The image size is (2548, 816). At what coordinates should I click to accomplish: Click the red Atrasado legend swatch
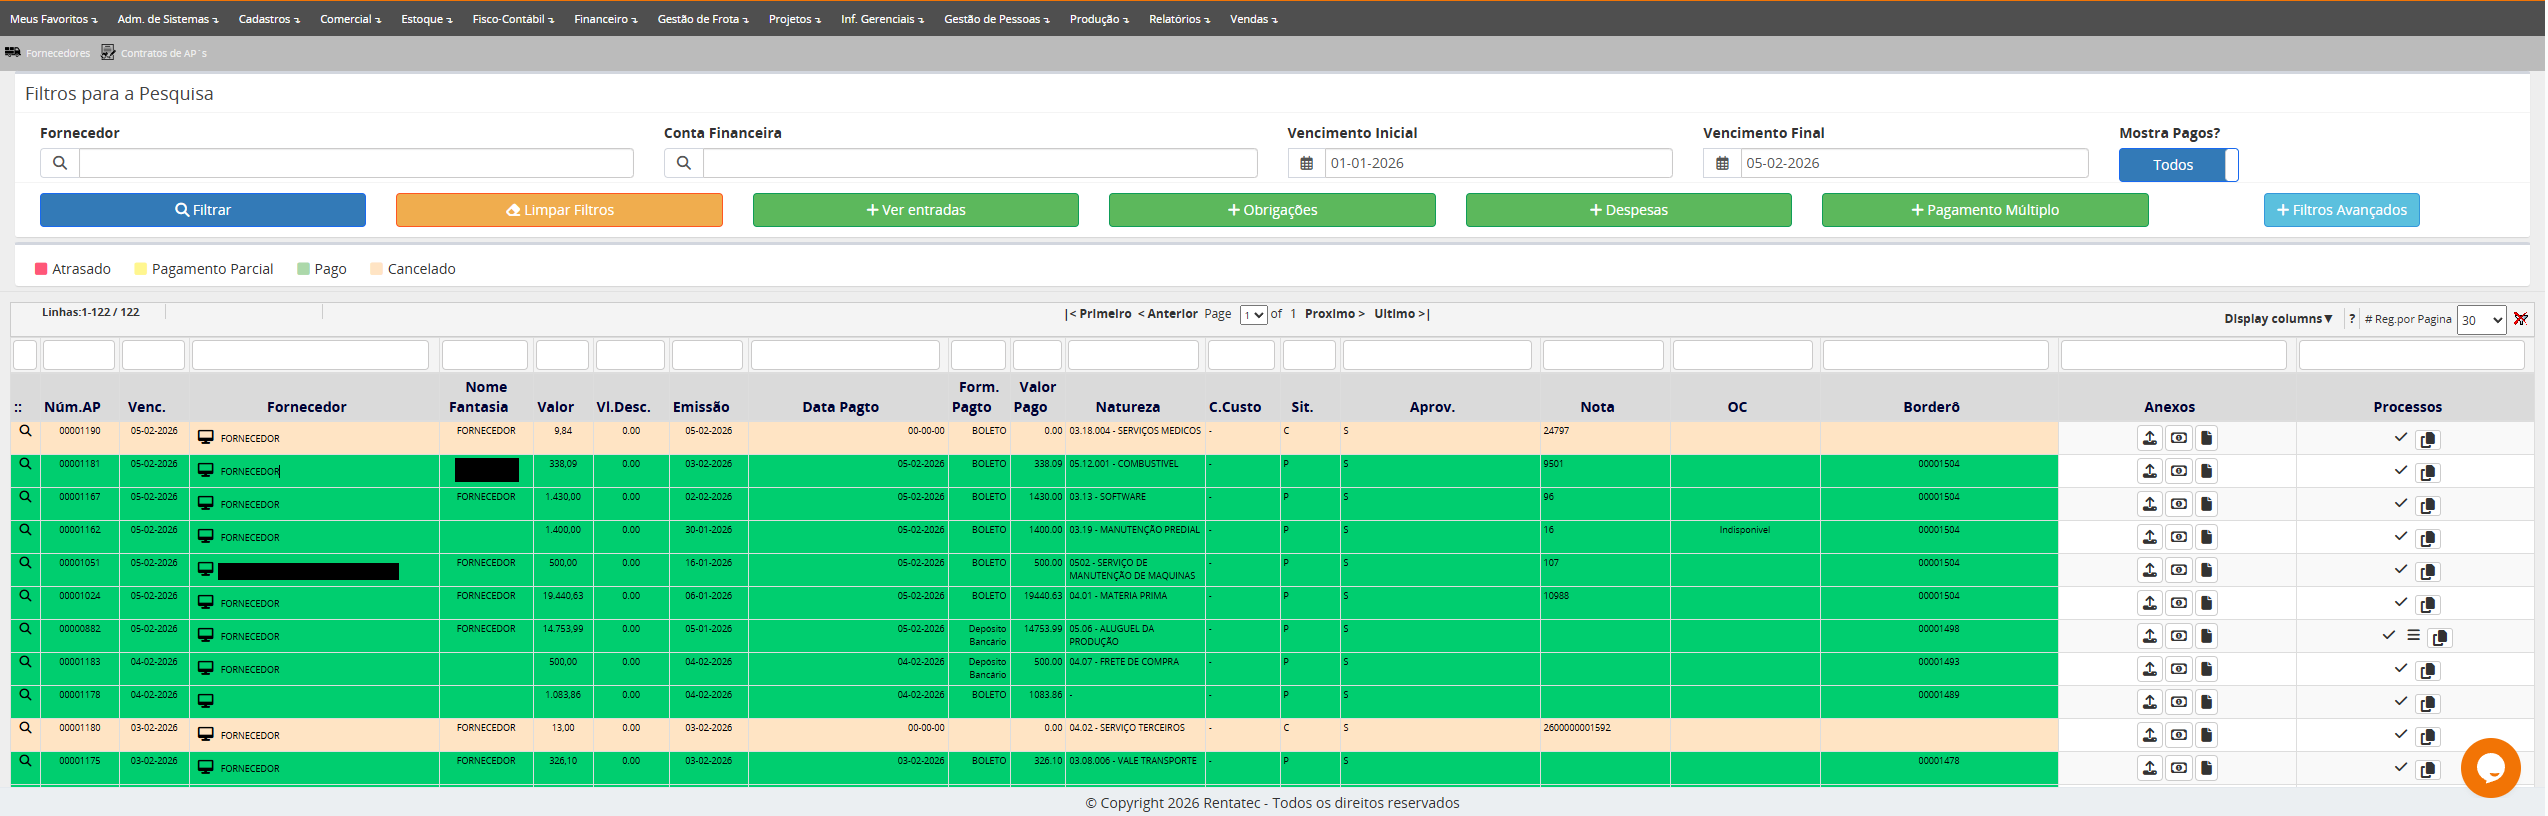41,269
